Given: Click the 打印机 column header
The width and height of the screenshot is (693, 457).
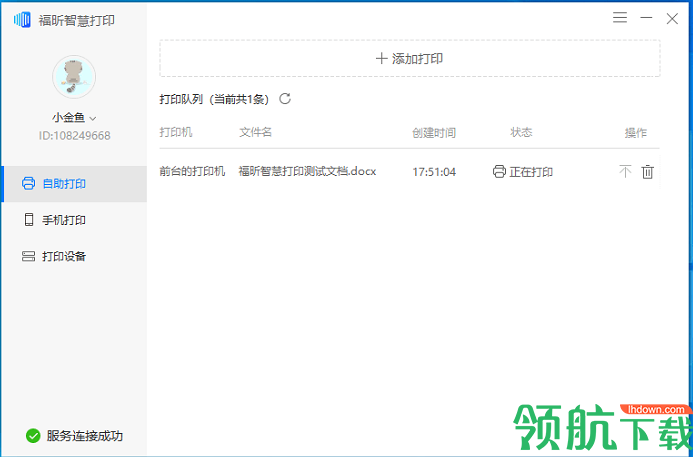Looking at the screenshot, I should pyautogui.click(x=176, y=132).
